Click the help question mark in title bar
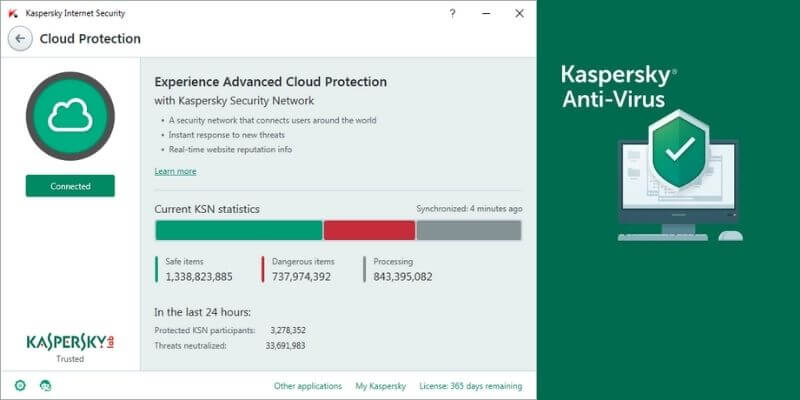This screenshot has height=400, width=800. pyautogui.click(x=452, y=13)
